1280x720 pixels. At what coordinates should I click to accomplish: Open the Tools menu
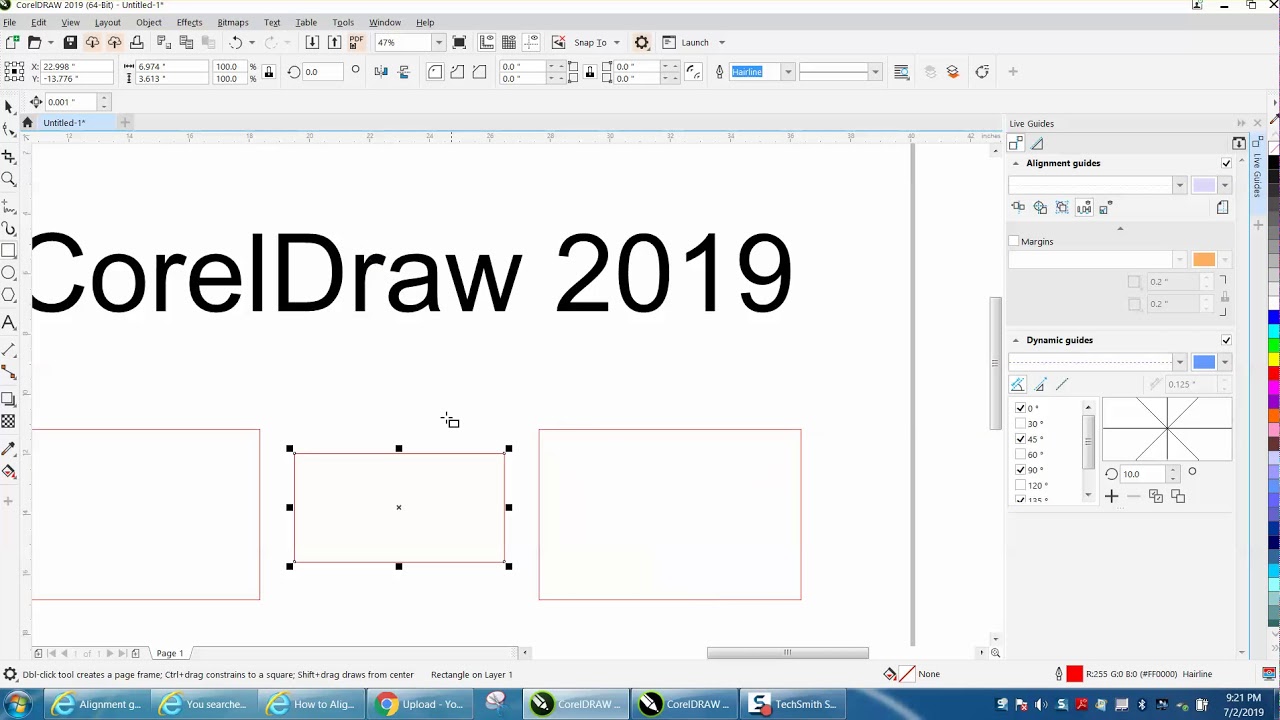tap(343, 22)
